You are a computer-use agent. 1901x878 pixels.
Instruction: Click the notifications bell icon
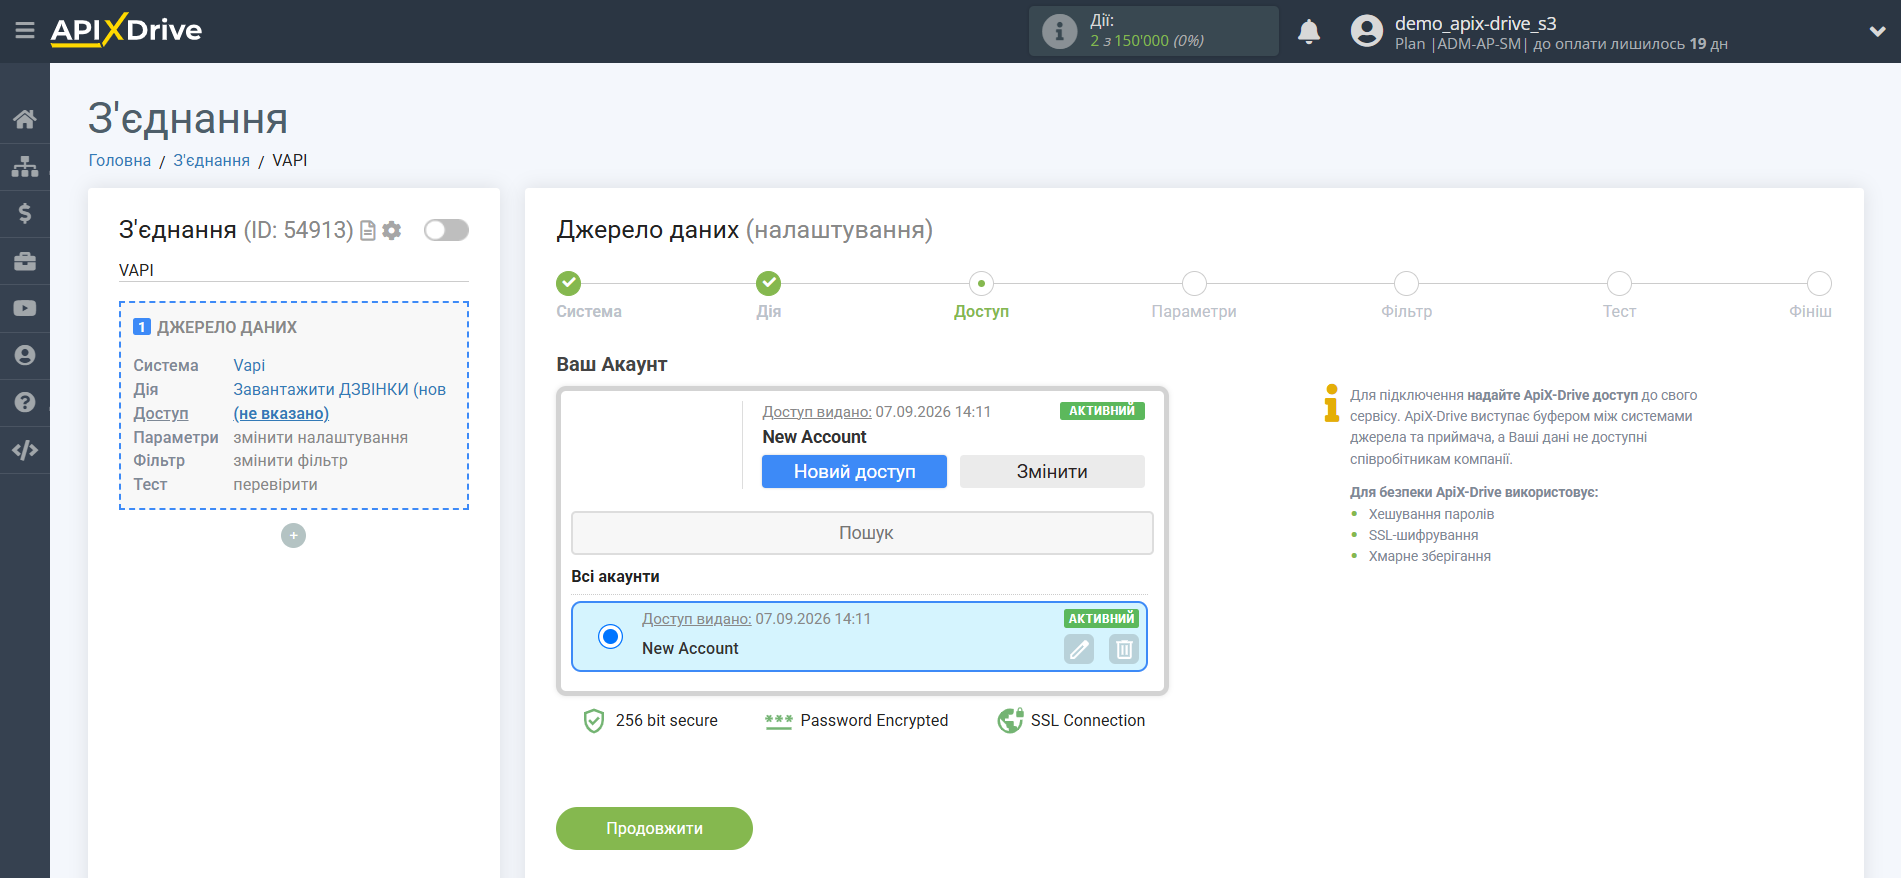(x=1309, y=32)
